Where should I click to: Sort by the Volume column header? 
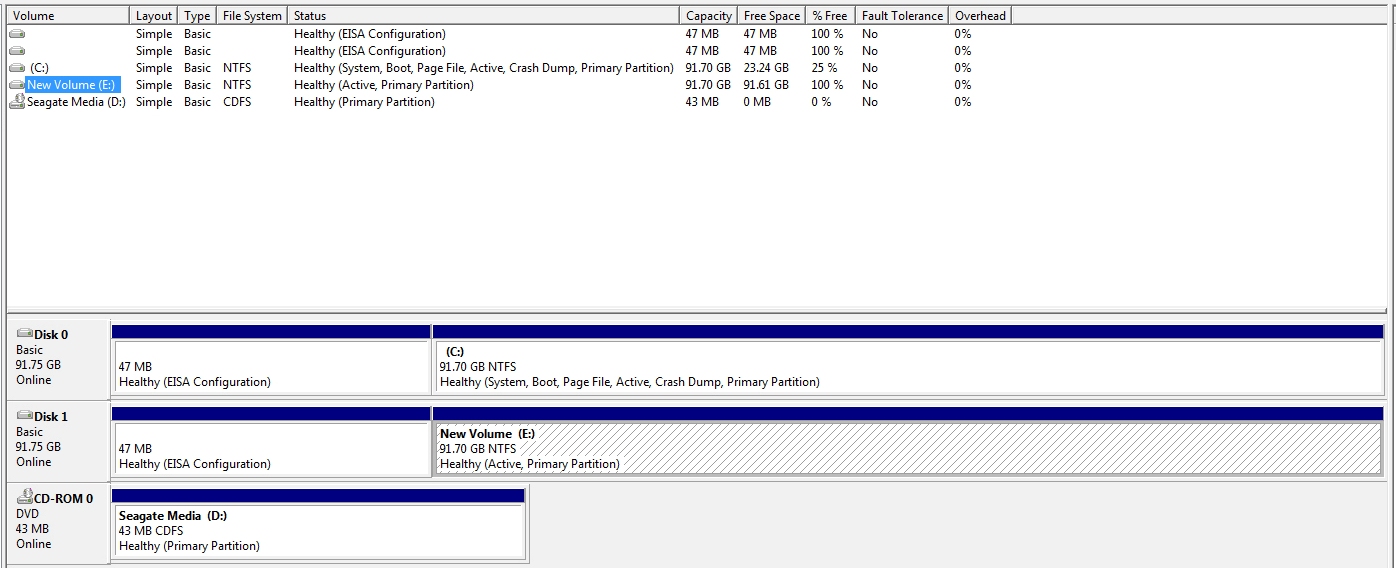coord(68,16)
